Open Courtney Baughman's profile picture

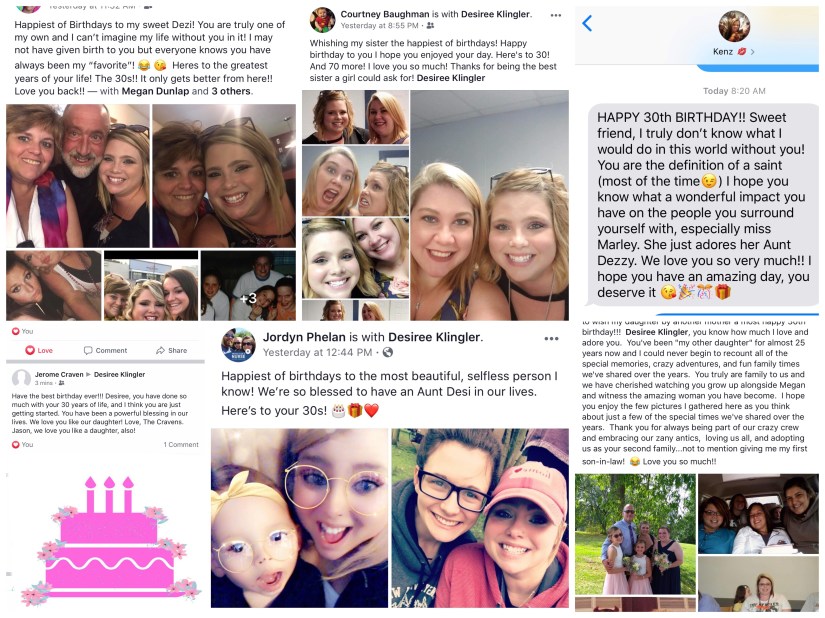click(322, 20)
